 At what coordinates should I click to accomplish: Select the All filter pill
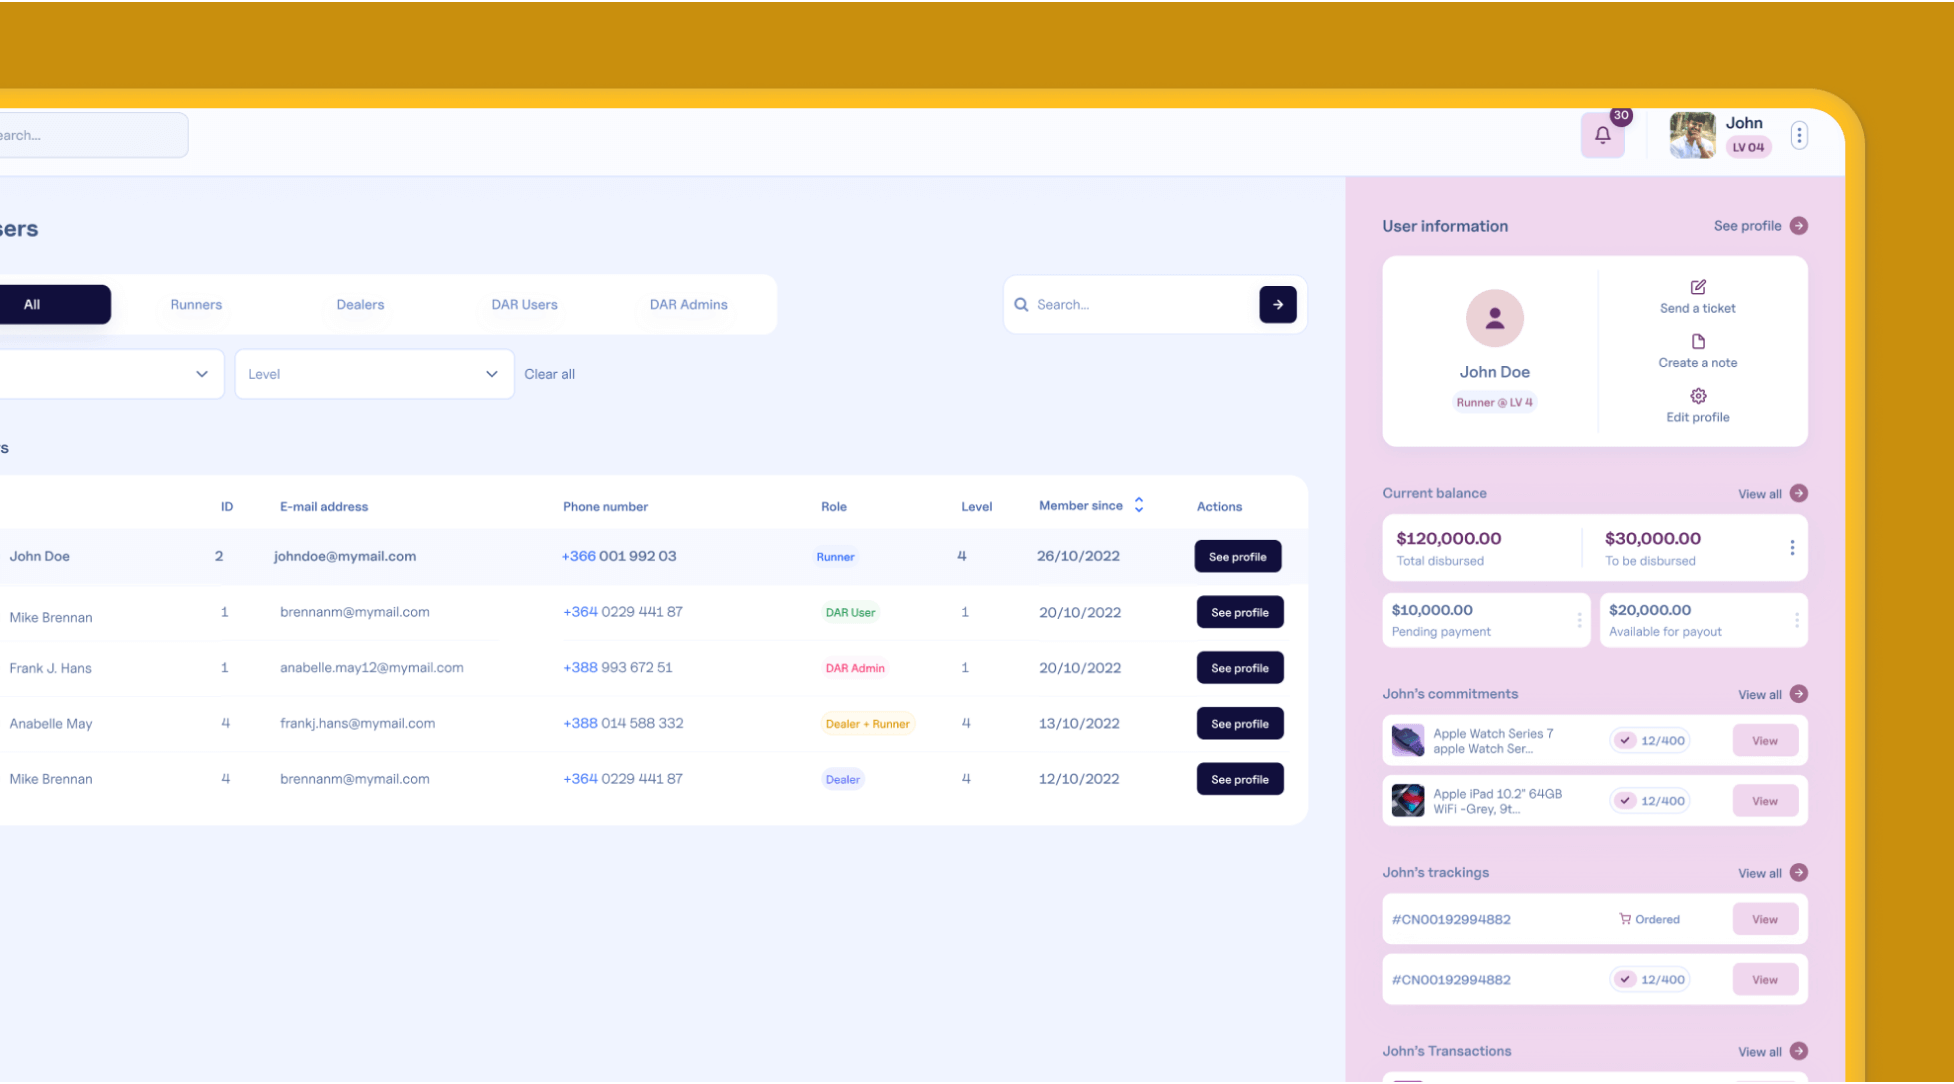click(x=31, y=304)
